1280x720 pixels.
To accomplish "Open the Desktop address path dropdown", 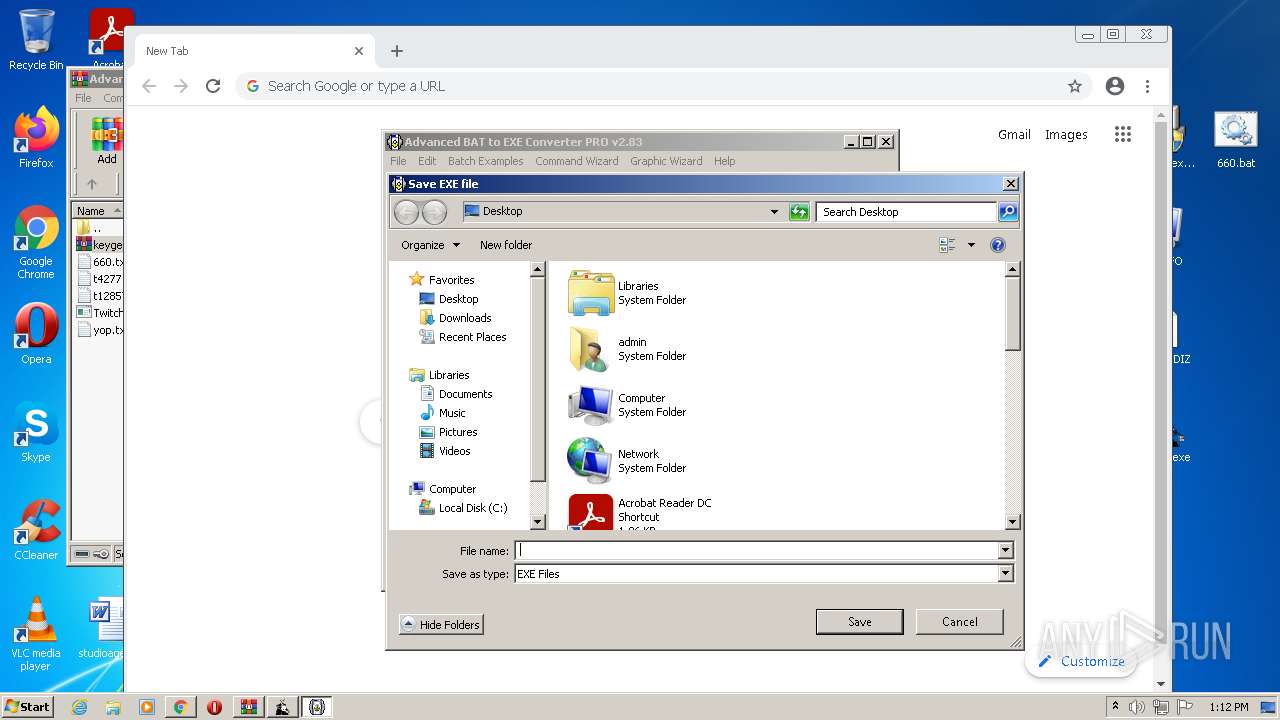I will 774,212.
